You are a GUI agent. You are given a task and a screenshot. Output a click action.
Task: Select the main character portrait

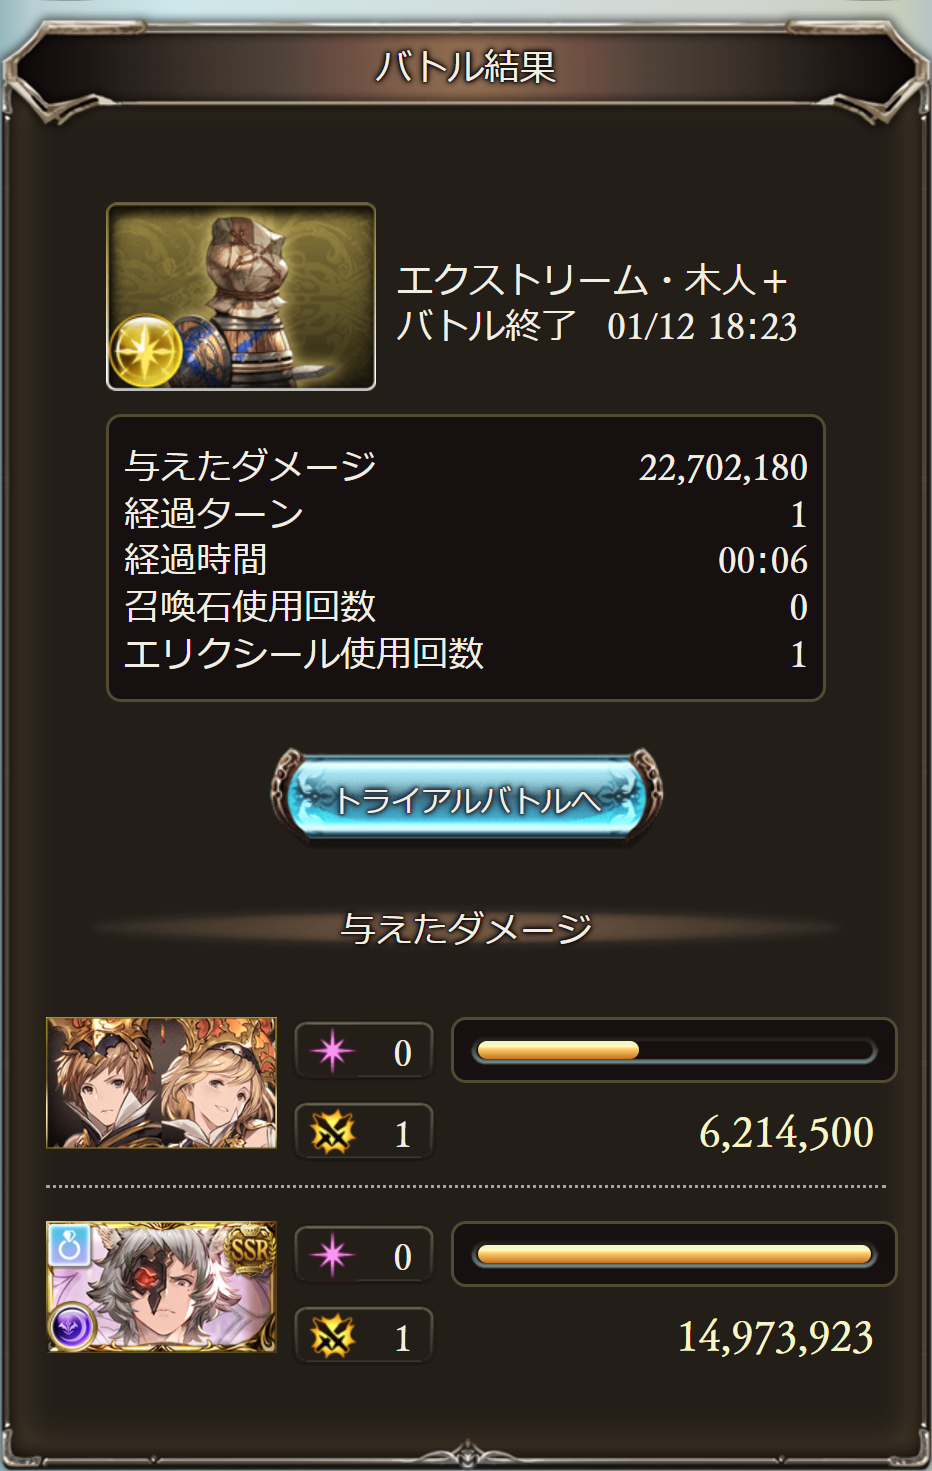pyautogui.click(x=161, y=1083)
